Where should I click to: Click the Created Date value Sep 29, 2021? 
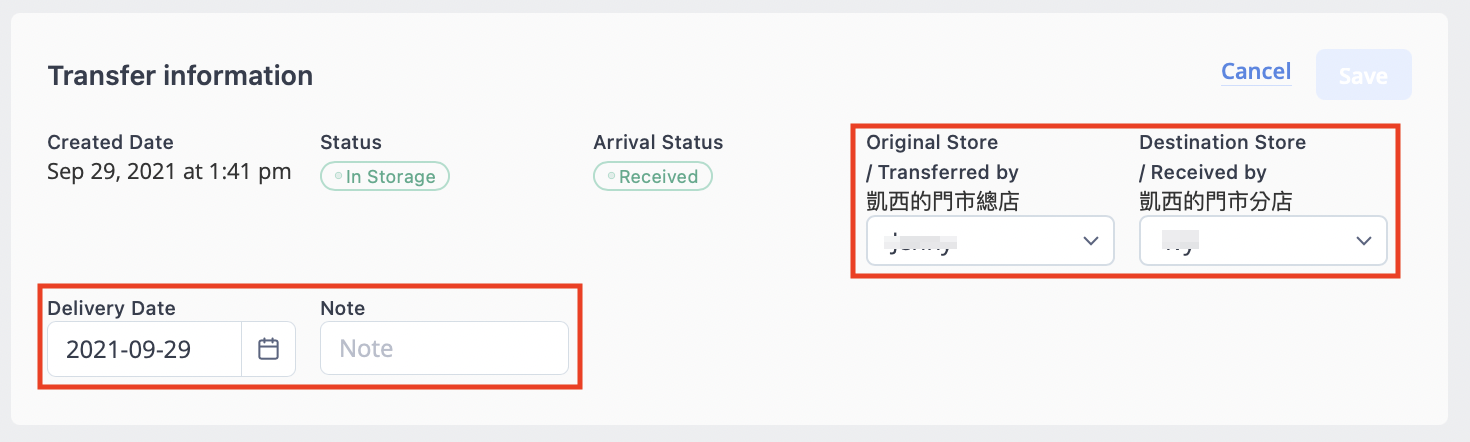coord(169,171)
